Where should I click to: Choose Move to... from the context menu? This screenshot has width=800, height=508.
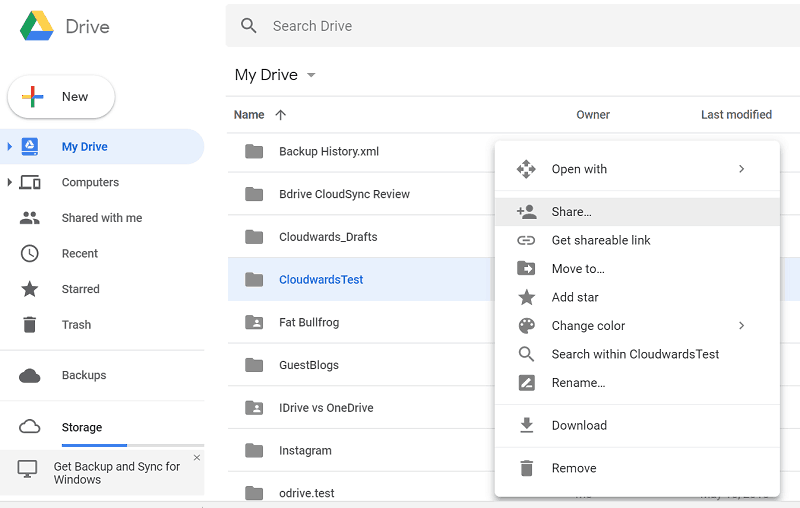click(637, 269)
